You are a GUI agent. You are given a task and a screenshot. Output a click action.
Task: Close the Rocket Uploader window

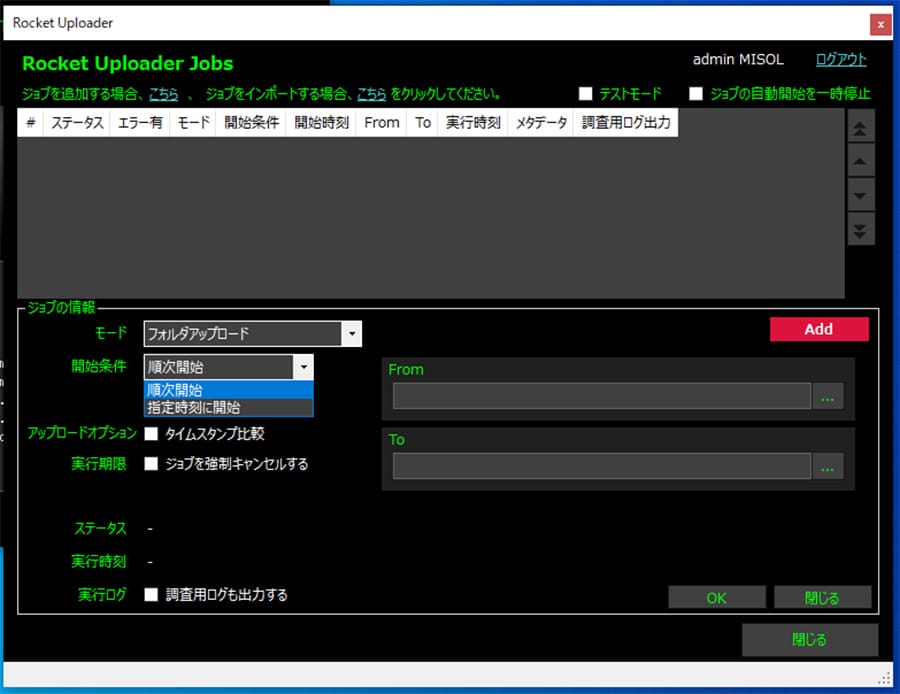click(x=880, y=24)
